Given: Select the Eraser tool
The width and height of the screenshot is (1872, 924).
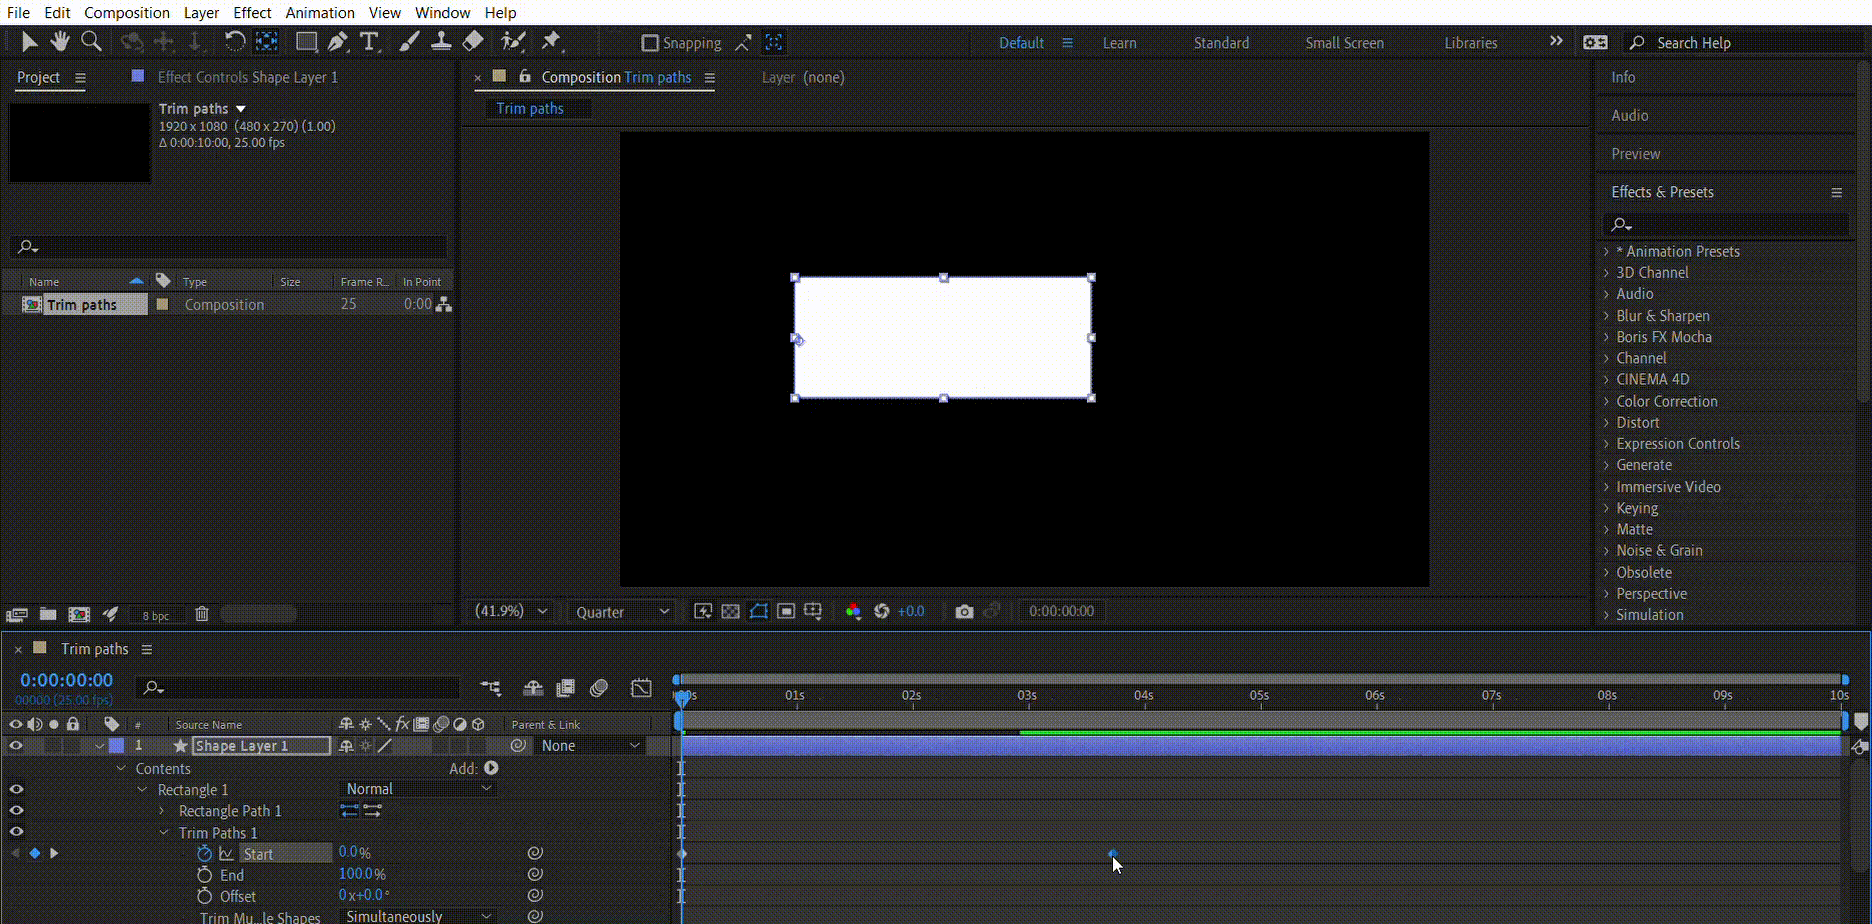Looking at the screenshot, I should [473, 41].
